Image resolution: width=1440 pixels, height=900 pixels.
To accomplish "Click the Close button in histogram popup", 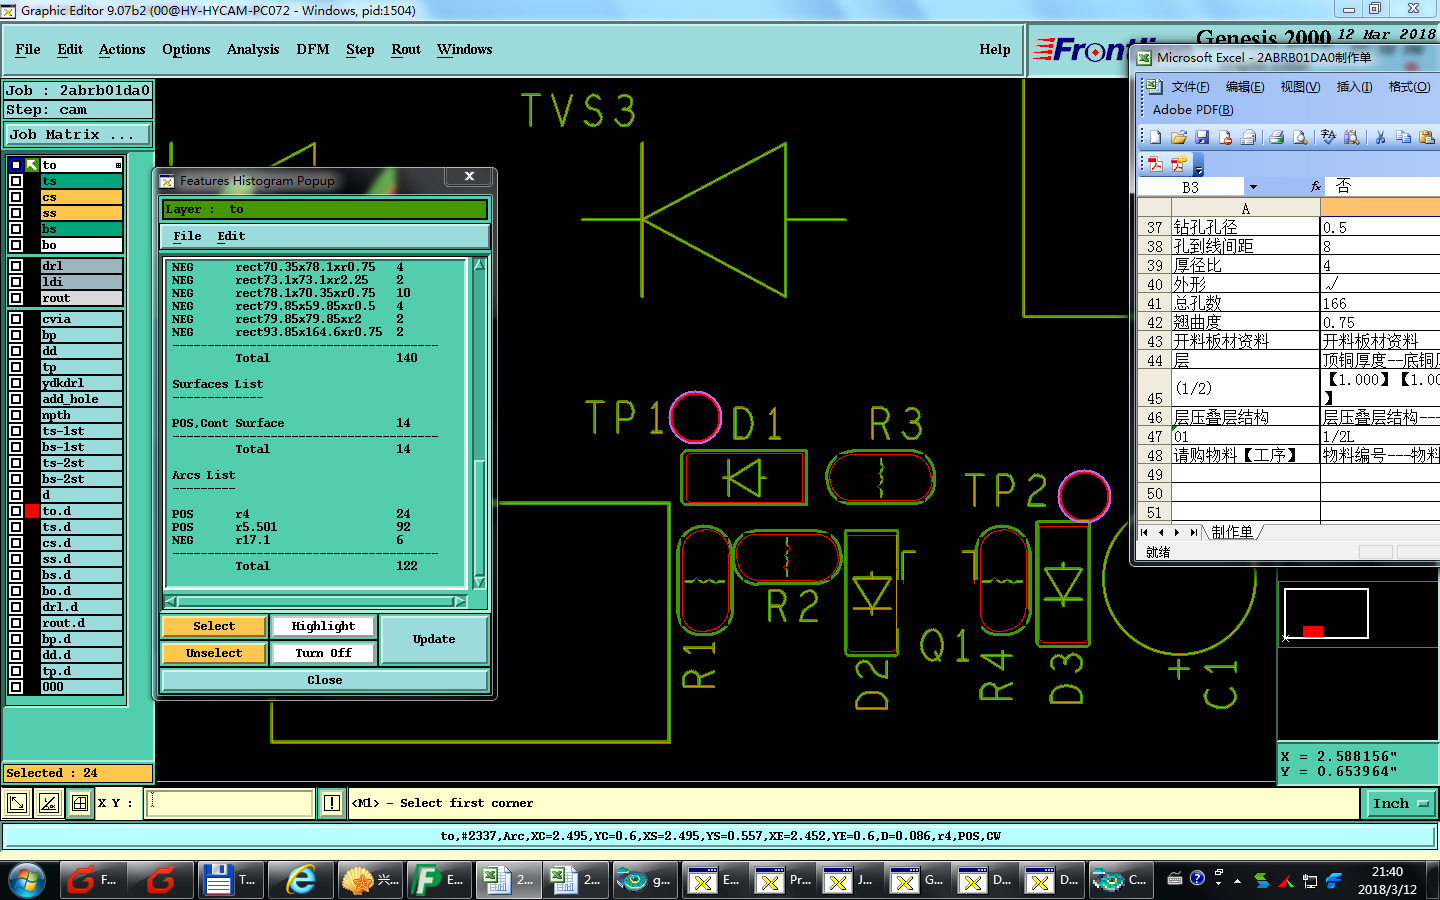I will pyautogui.click(x=325, y=680).
